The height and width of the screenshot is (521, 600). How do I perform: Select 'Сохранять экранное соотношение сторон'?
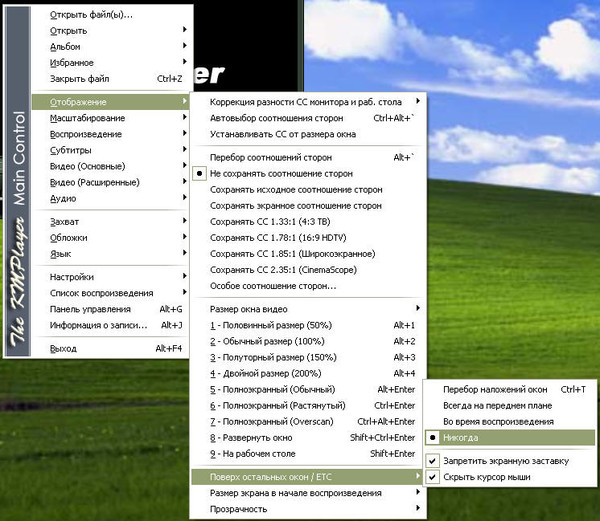click(308, 206)
